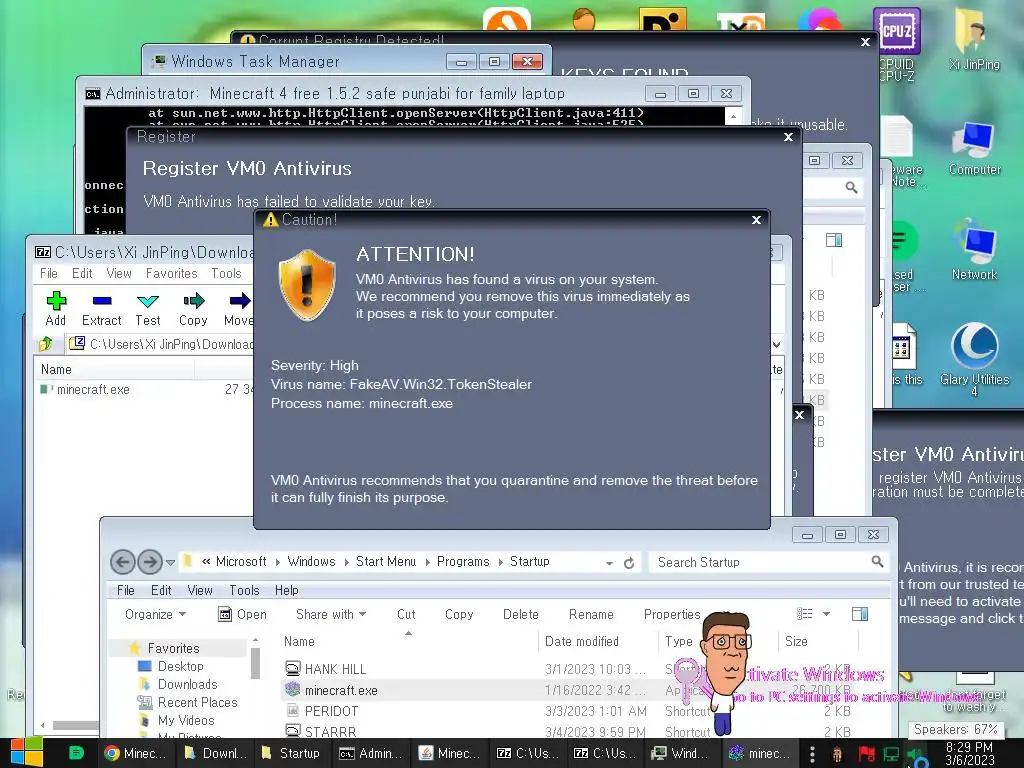Viewport: 1024px width, 768px height.
Task: Click the Programs breadcrumb in address bar
Action: pos(463,562)
